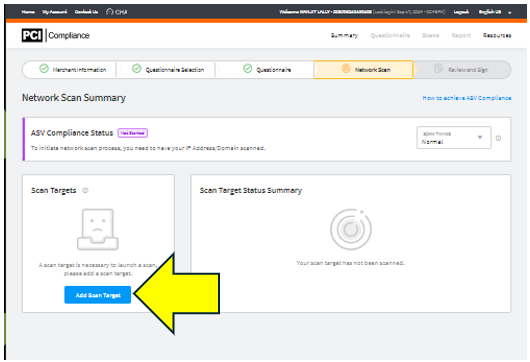Click the info icon next to Scan Targets
The height and width of the screenshot is (362, 530).
pos(85,190)
